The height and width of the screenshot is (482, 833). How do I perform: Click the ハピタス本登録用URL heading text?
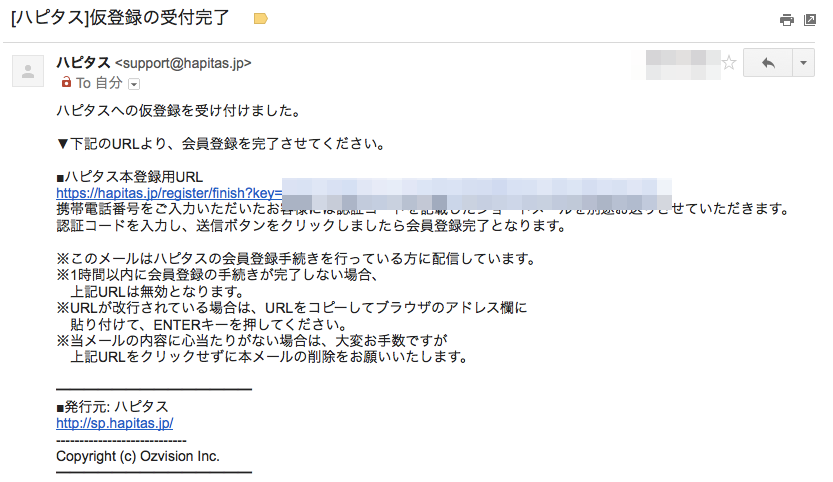pyautogui.click(x=130, y=176)
